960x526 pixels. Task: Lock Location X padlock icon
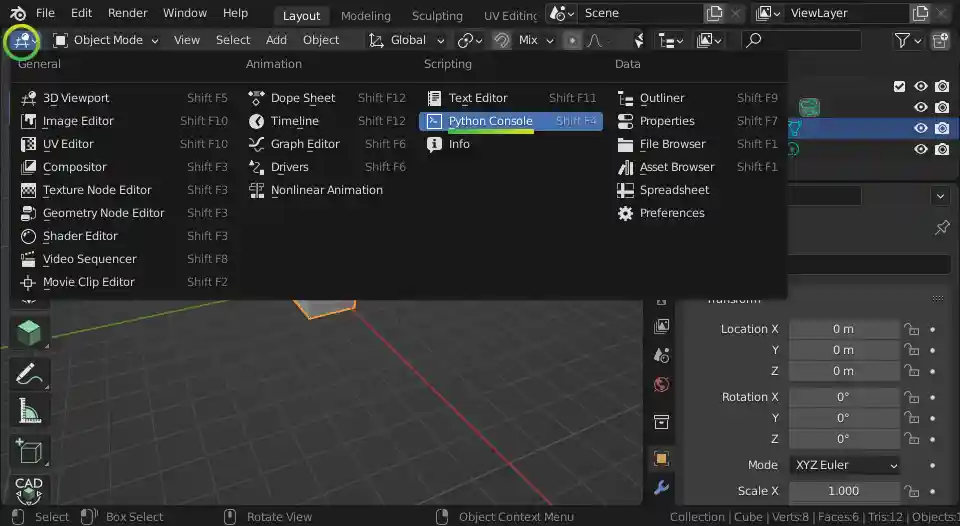point(912,329)
